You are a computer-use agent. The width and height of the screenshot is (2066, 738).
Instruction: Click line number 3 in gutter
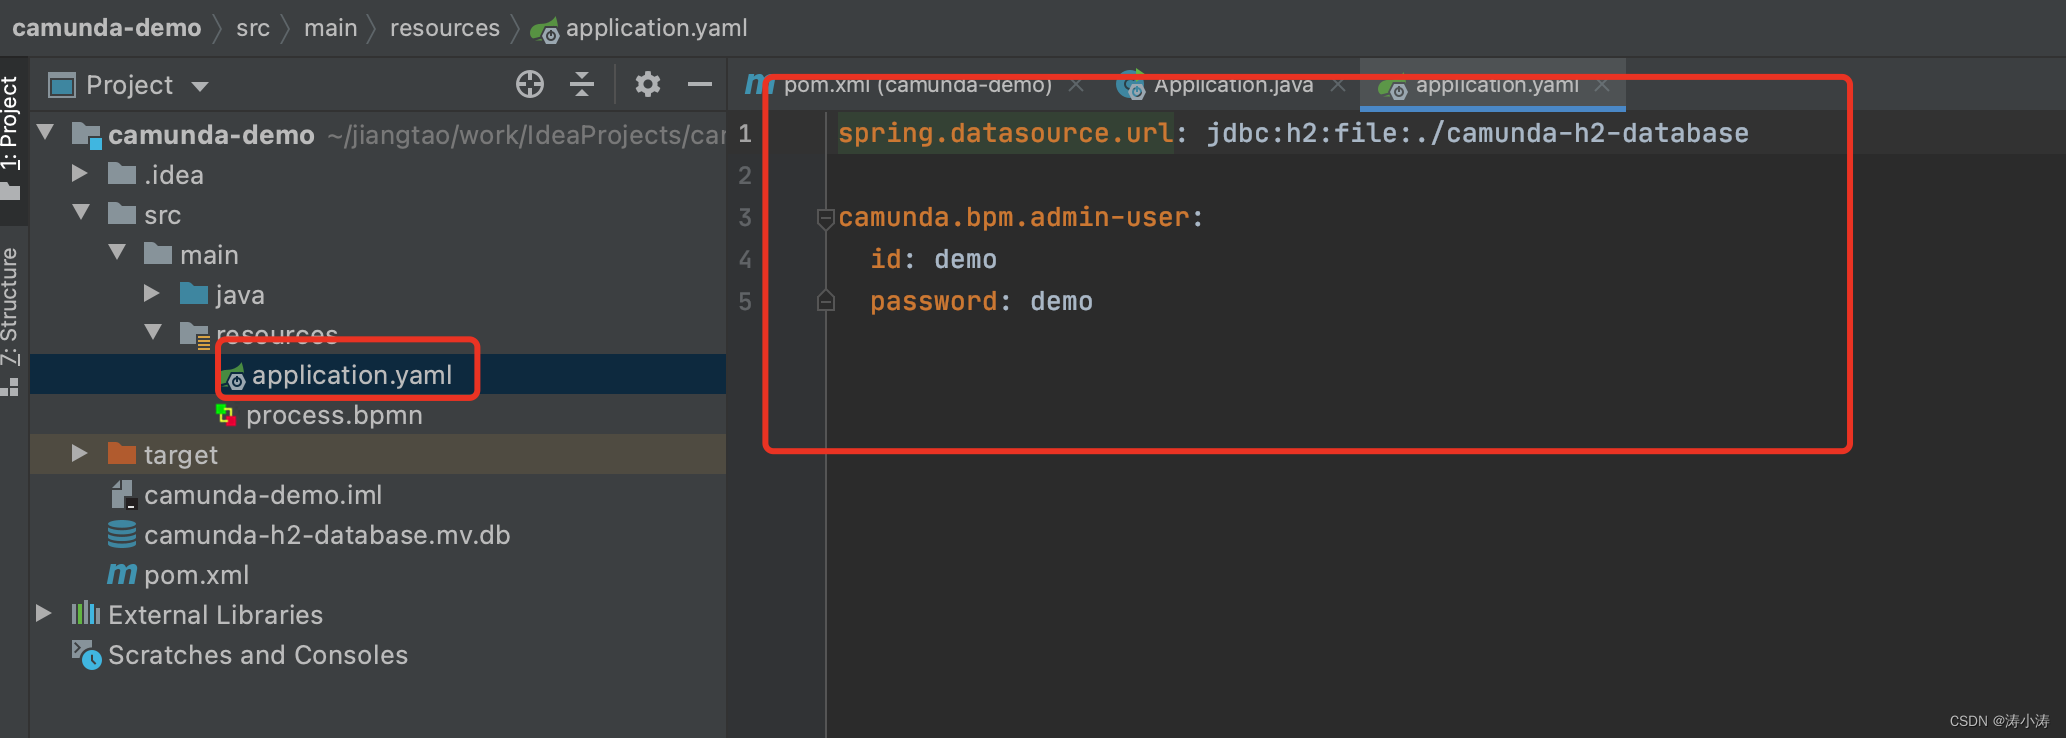(x=745, y=217)
